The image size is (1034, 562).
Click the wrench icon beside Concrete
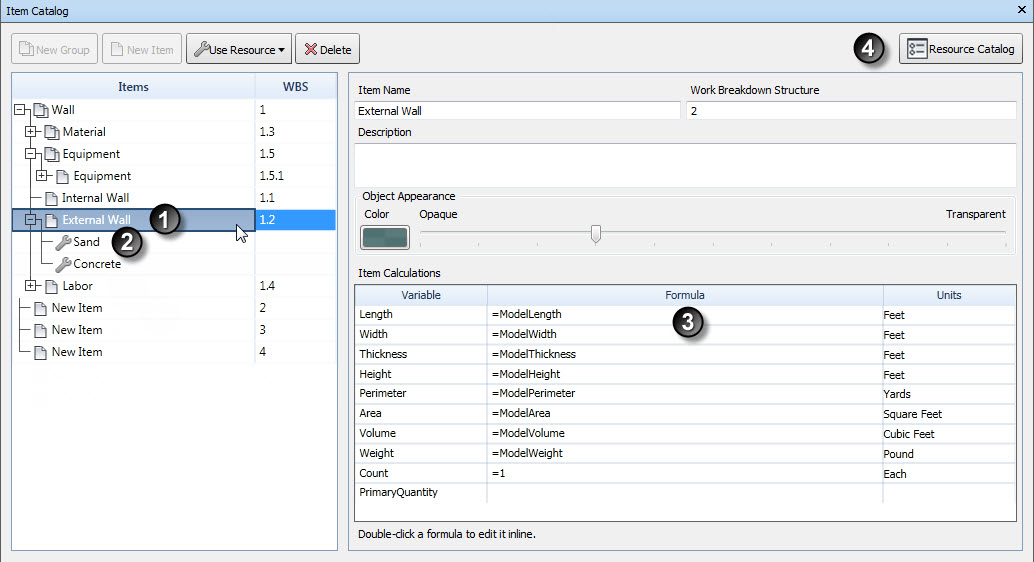[x=63, y=265]
